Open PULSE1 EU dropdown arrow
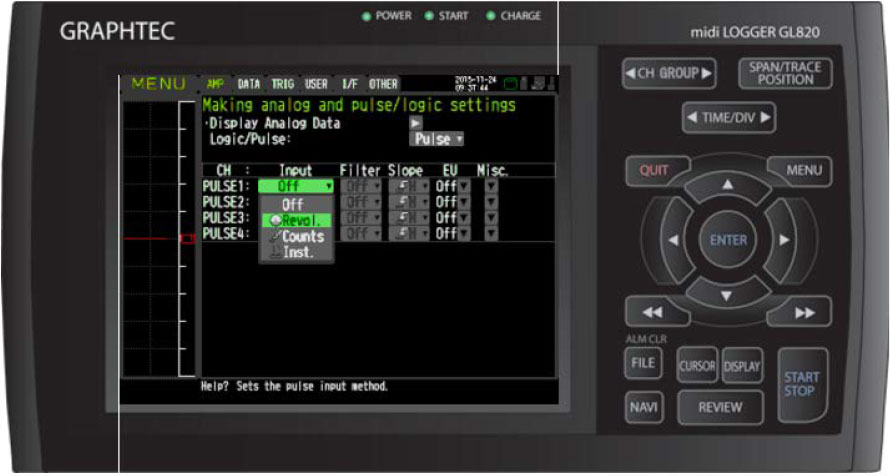This screenshot has height=476, width=890. click(464, 186)
